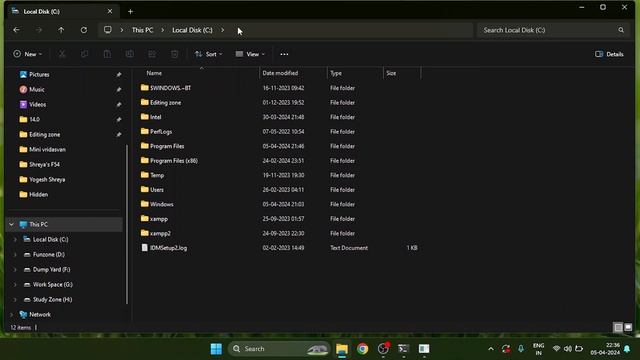Switch to details list view icon in status bar

(618, 327)
